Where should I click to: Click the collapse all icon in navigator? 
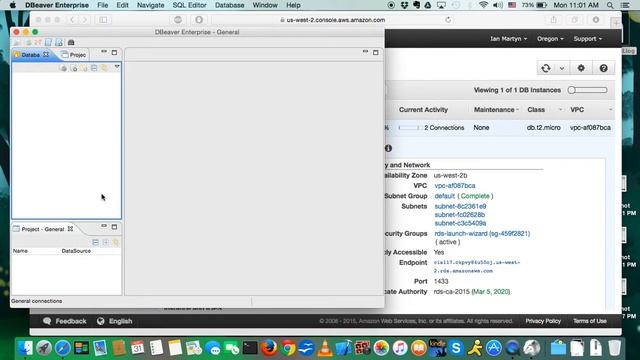[x=94, y=68]
